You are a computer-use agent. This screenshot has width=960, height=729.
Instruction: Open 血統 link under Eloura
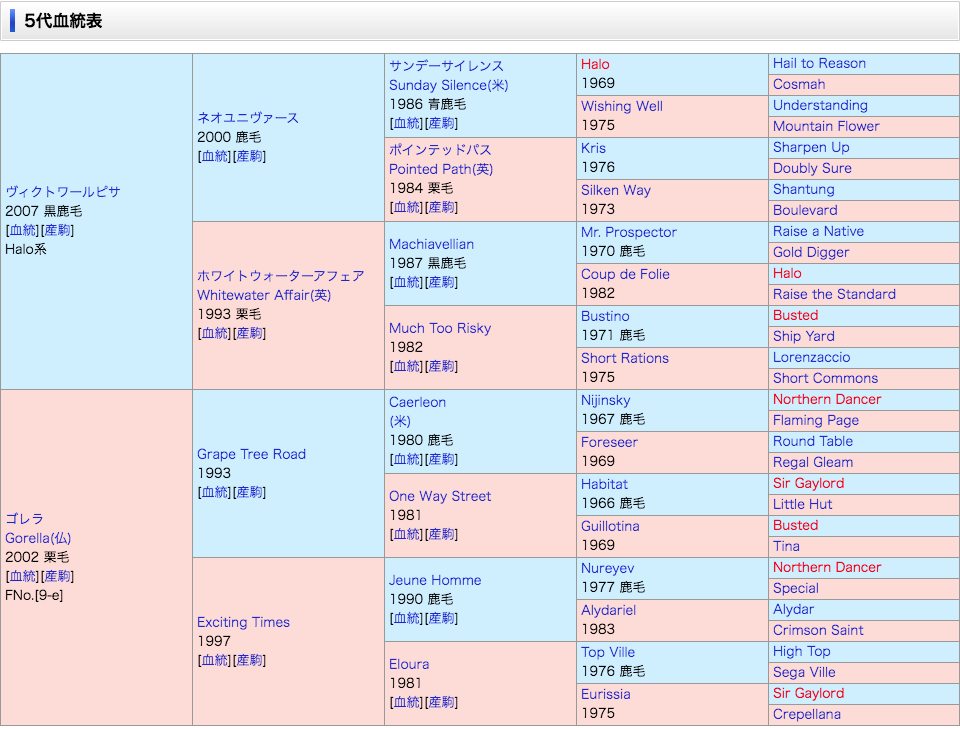pos(407,702)
